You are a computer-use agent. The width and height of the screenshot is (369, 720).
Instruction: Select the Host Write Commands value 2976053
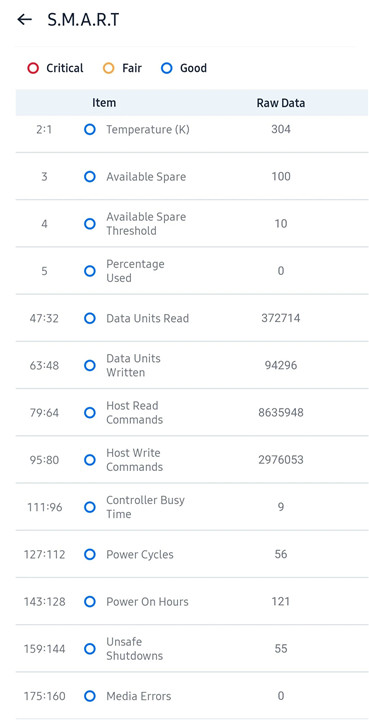pos(281,460)
